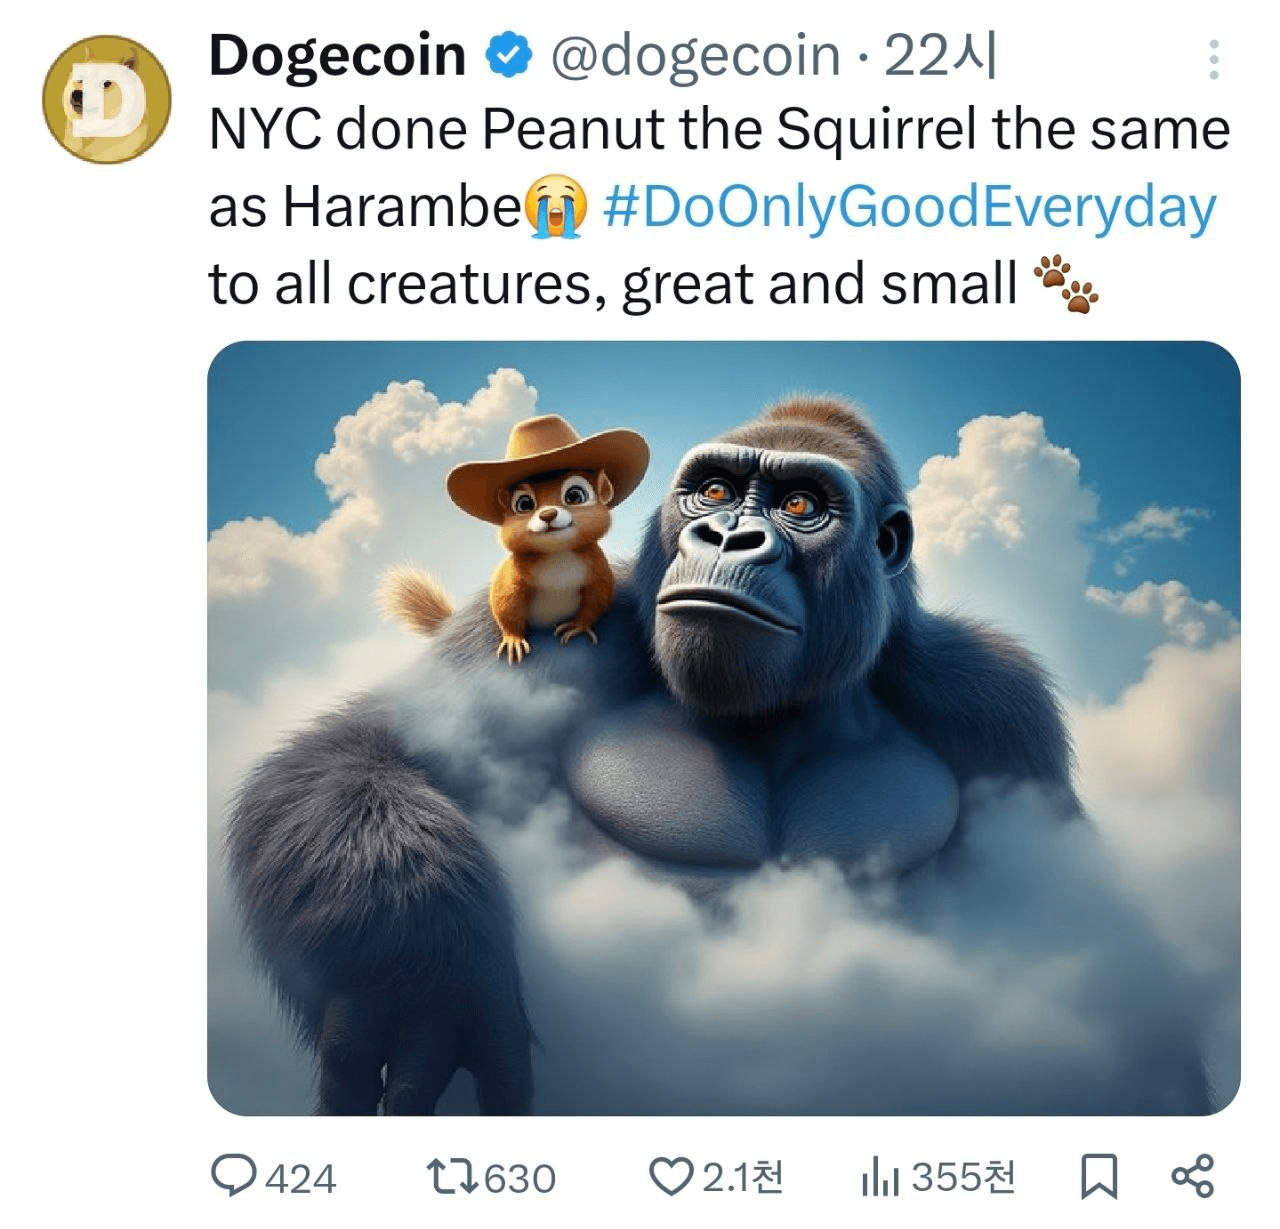Bookmark this Dogecoin post
The image size is (1280, 1229).
tap(1099, 1176)
